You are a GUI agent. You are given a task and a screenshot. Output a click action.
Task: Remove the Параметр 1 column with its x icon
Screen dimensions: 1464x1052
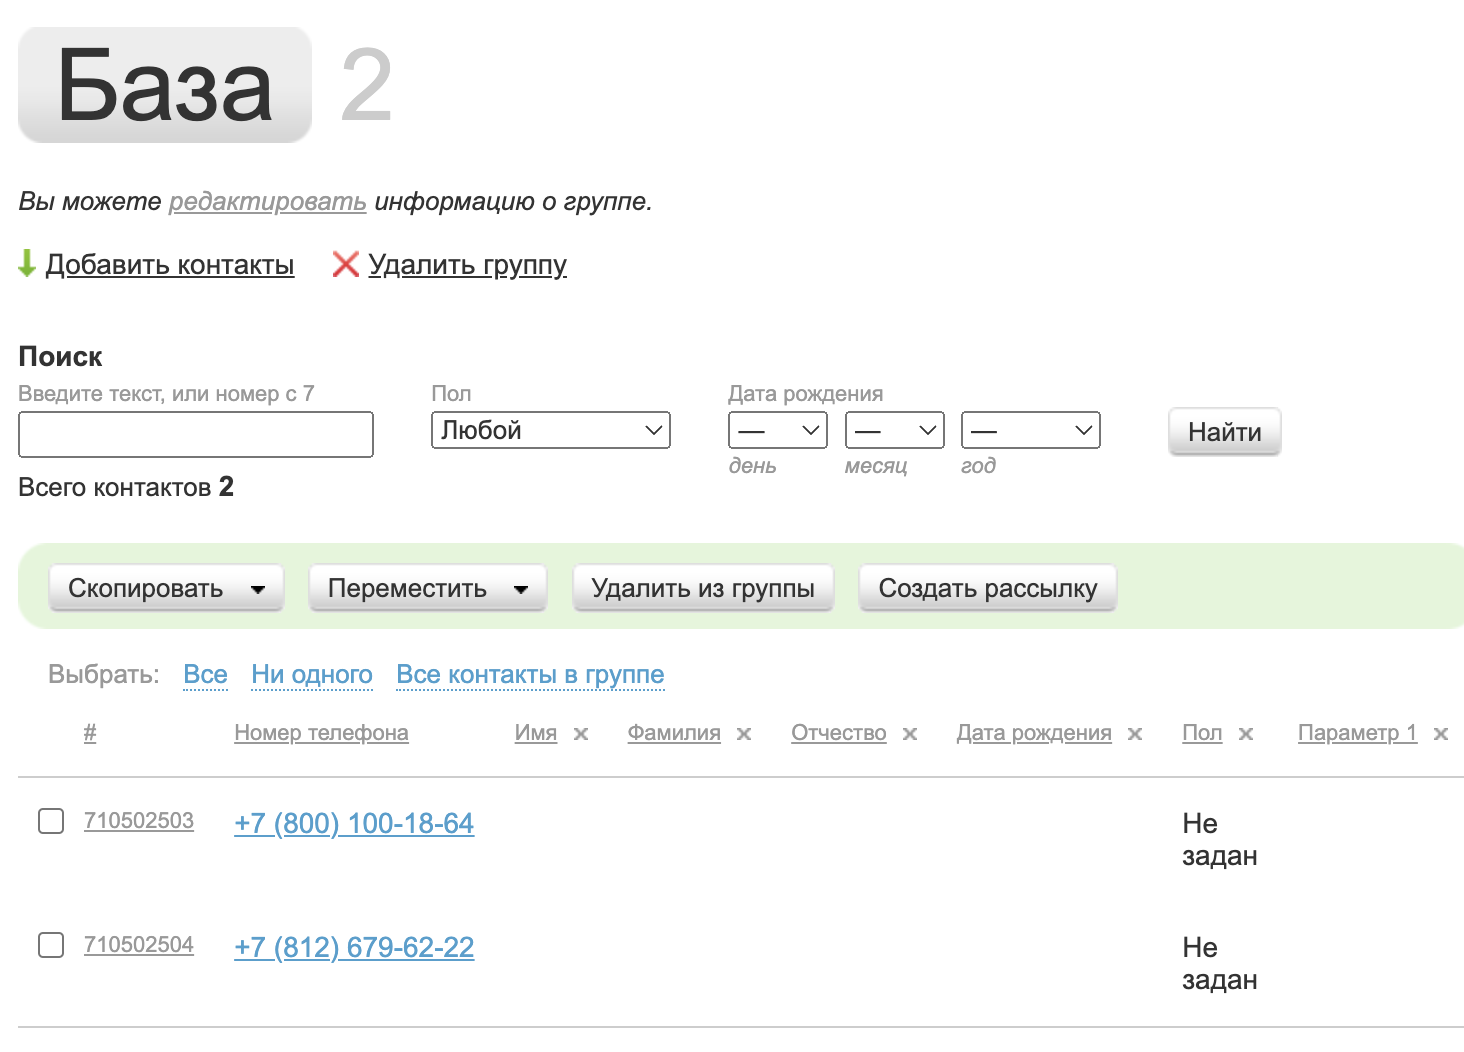[x=1441, y=734]
